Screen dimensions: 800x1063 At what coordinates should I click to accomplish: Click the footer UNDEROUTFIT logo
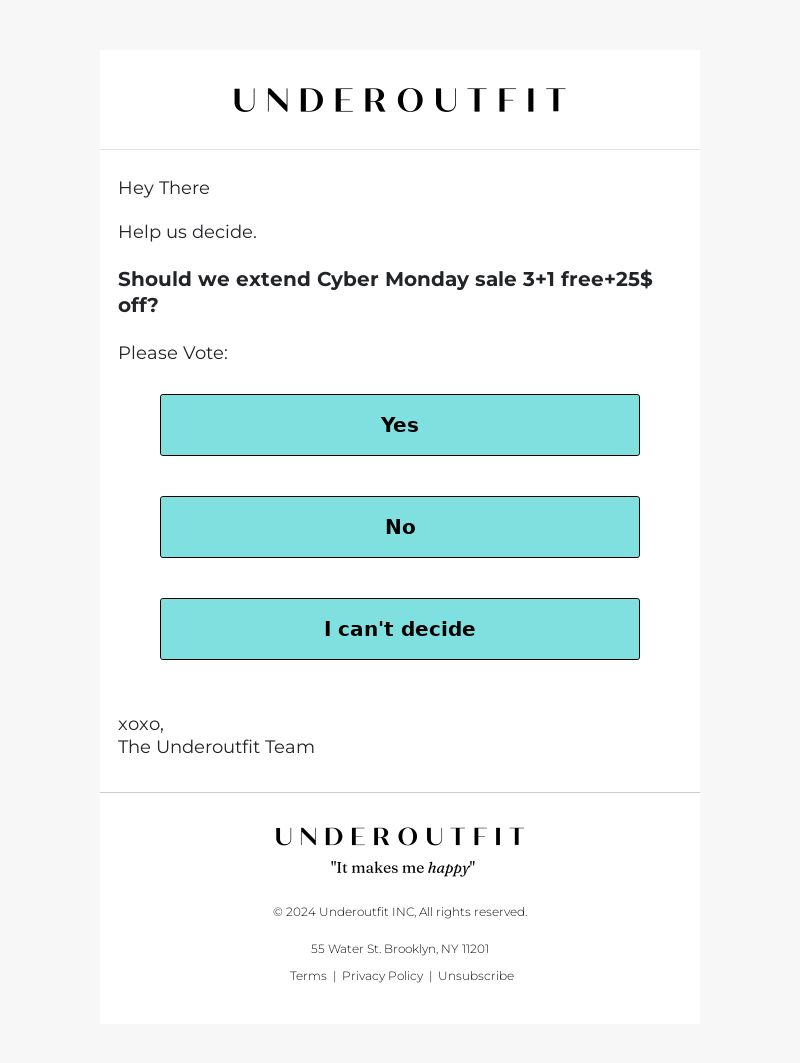[399, 837]
